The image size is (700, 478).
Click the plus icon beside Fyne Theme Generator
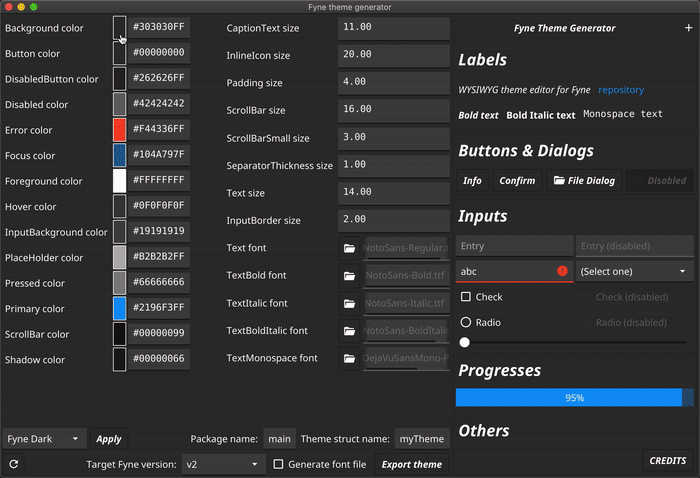[x=688, y=28]
